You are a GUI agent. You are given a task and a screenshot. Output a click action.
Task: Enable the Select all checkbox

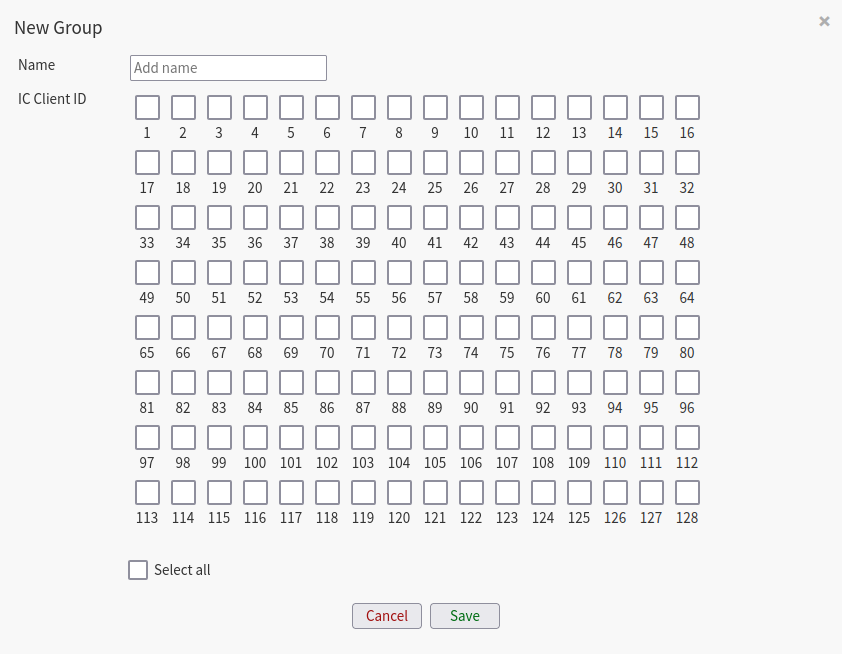138,570
